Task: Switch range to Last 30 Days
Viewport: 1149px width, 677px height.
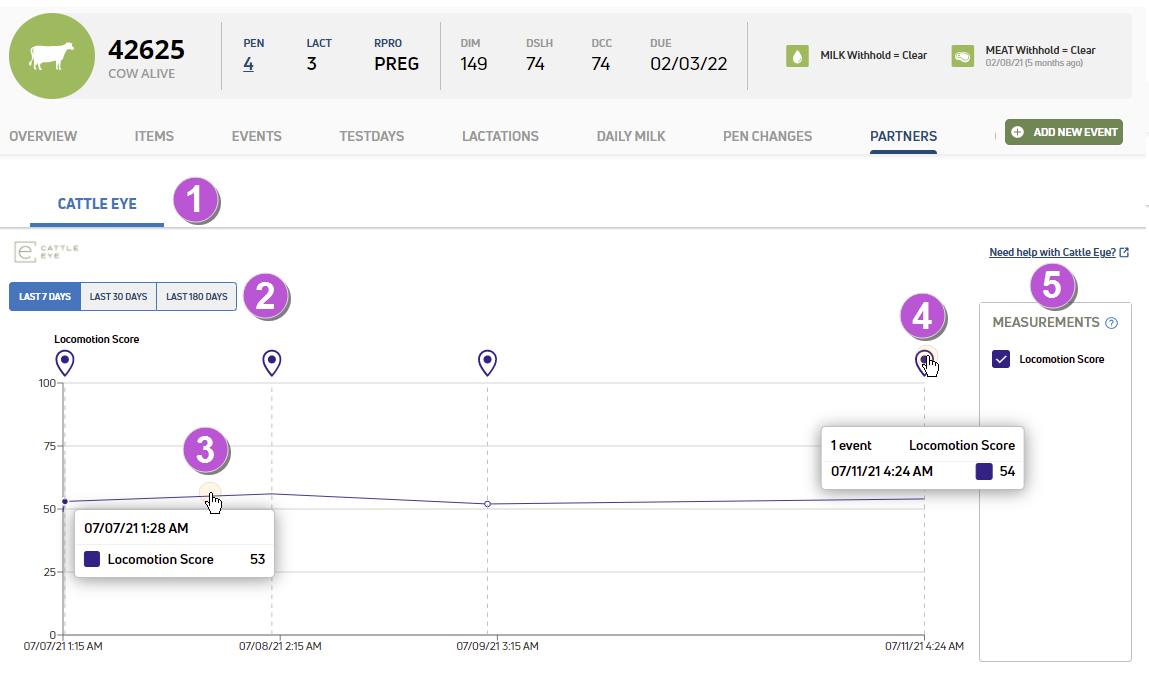Action: (x=119, y=297)
